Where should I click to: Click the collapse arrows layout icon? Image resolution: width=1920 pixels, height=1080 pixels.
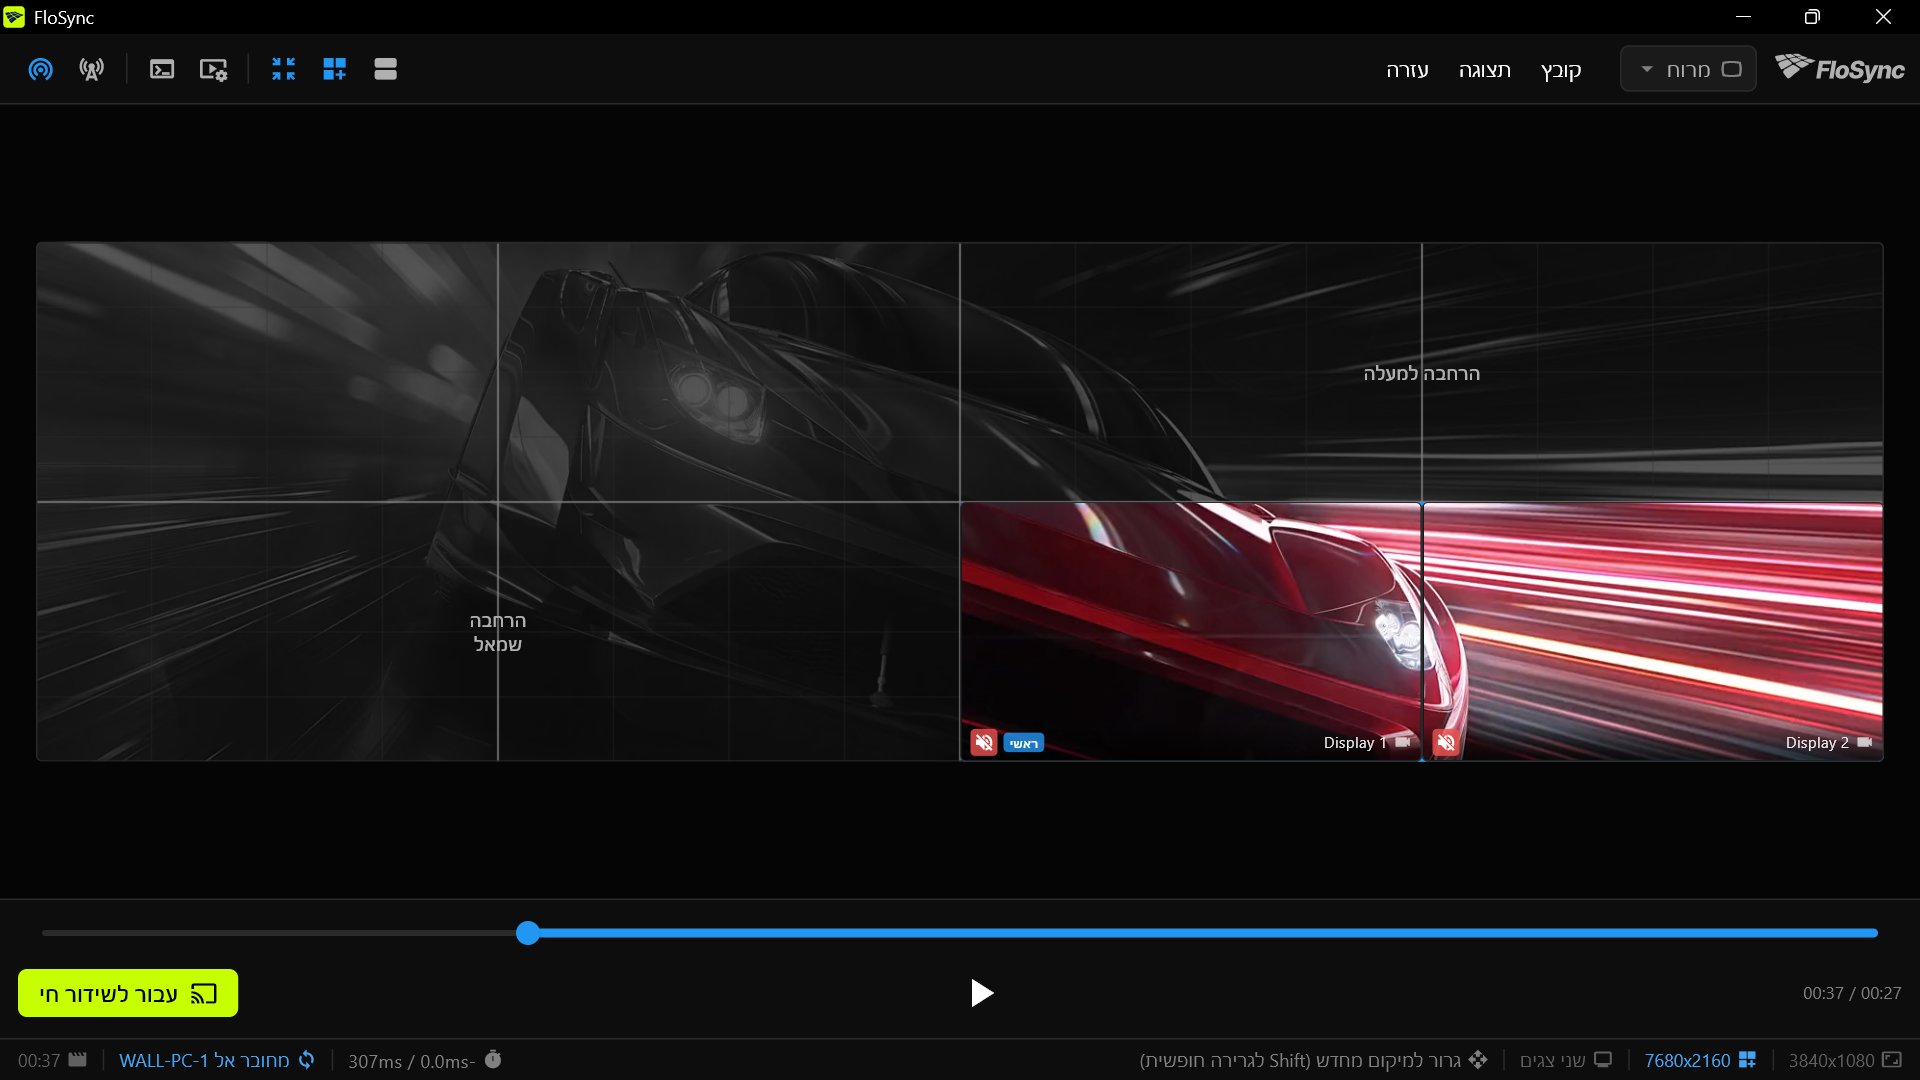tap(284, 69)
